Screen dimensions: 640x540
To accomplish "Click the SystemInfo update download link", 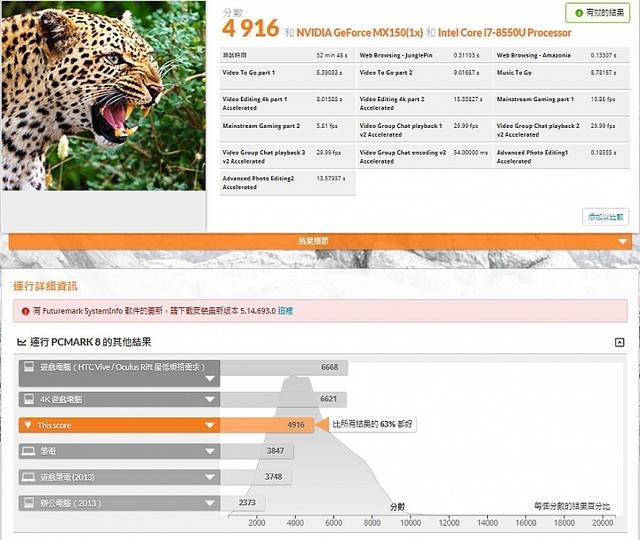I will coord(285,311).
